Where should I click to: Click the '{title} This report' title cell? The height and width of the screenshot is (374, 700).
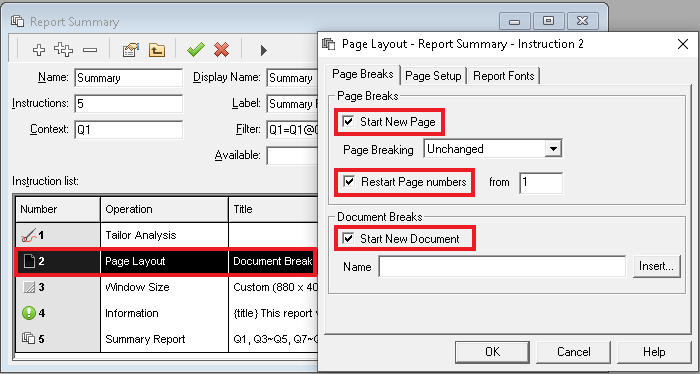click(273, 313)
